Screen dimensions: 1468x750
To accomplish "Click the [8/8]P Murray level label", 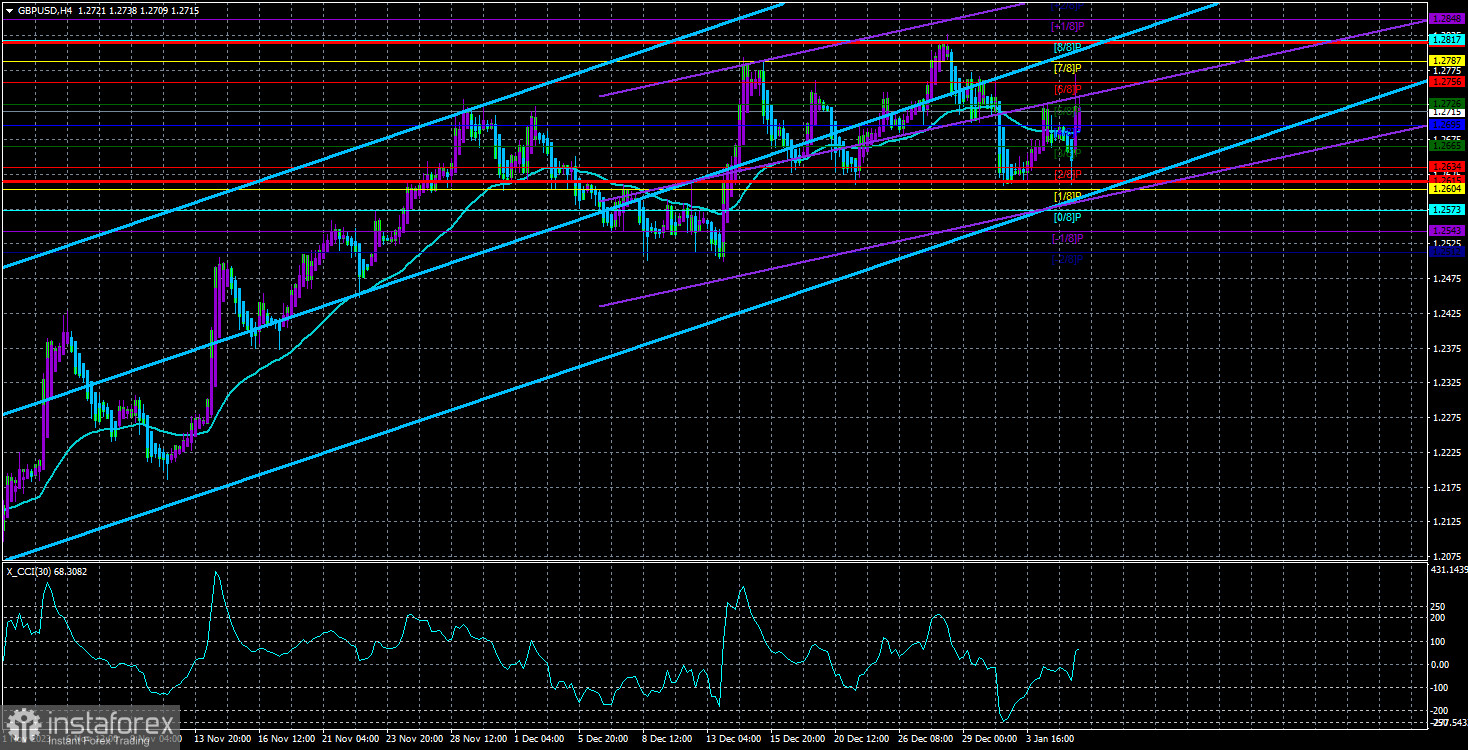I will 1067,48.
